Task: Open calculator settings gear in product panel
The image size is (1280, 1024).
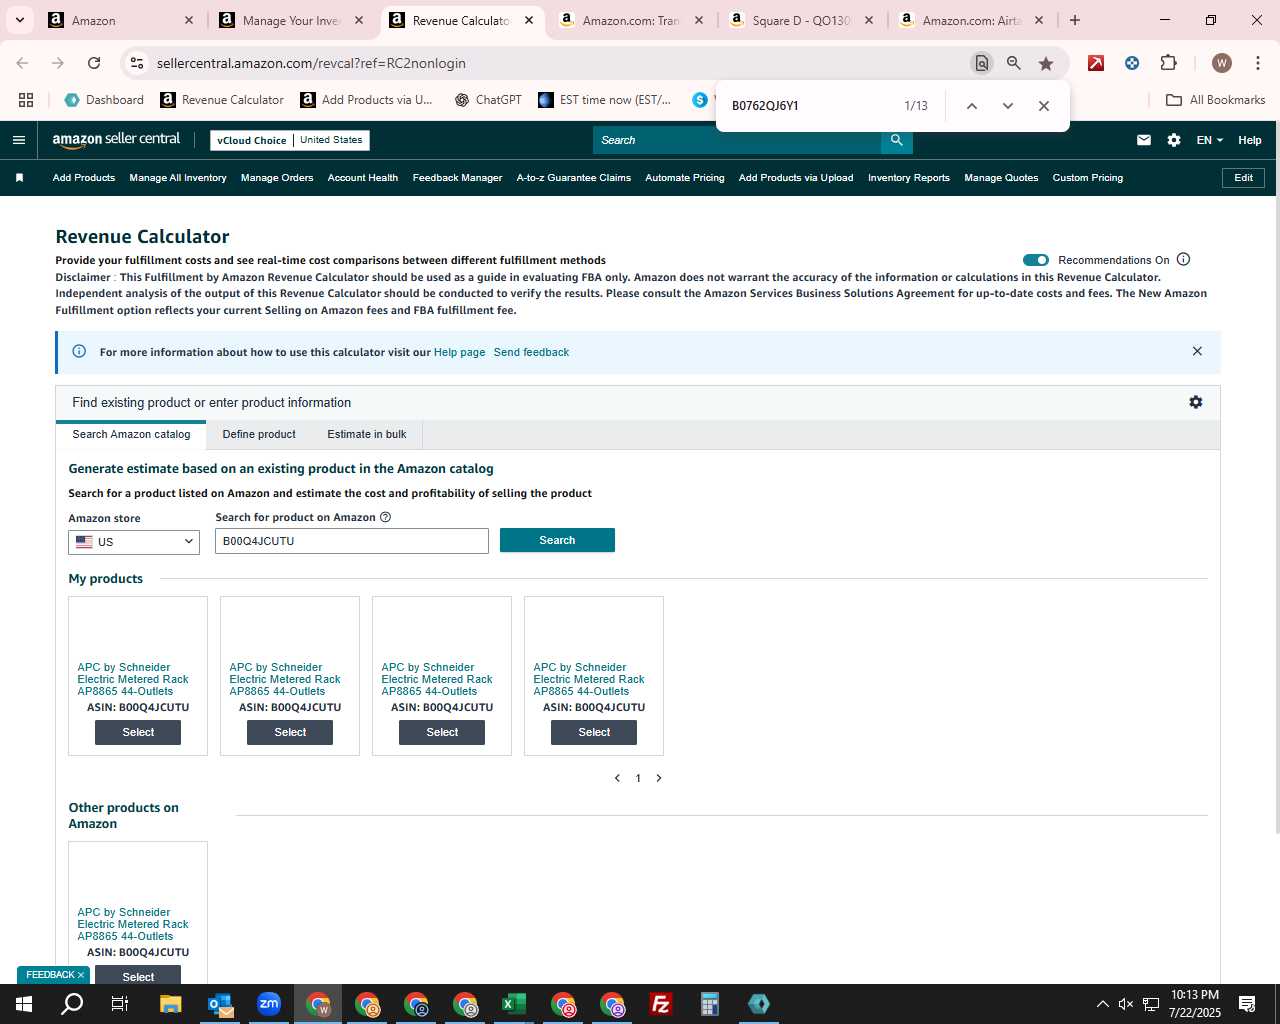Action: pos(1196,402)
